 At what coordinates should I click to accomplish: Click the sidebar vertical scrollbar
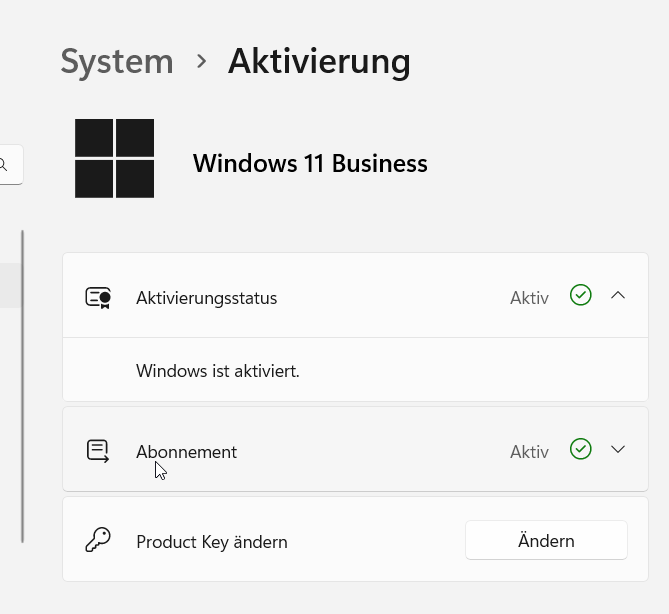pyautogui.click(x=23, y=387)
